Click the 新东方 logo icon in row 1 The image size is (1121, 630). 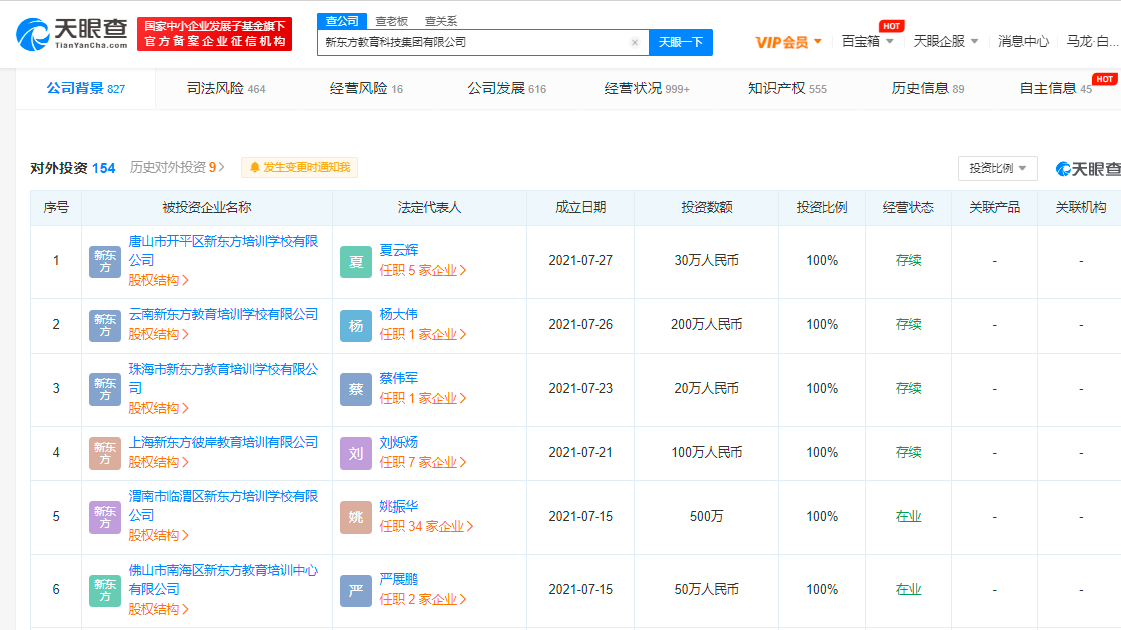(104, 262)
